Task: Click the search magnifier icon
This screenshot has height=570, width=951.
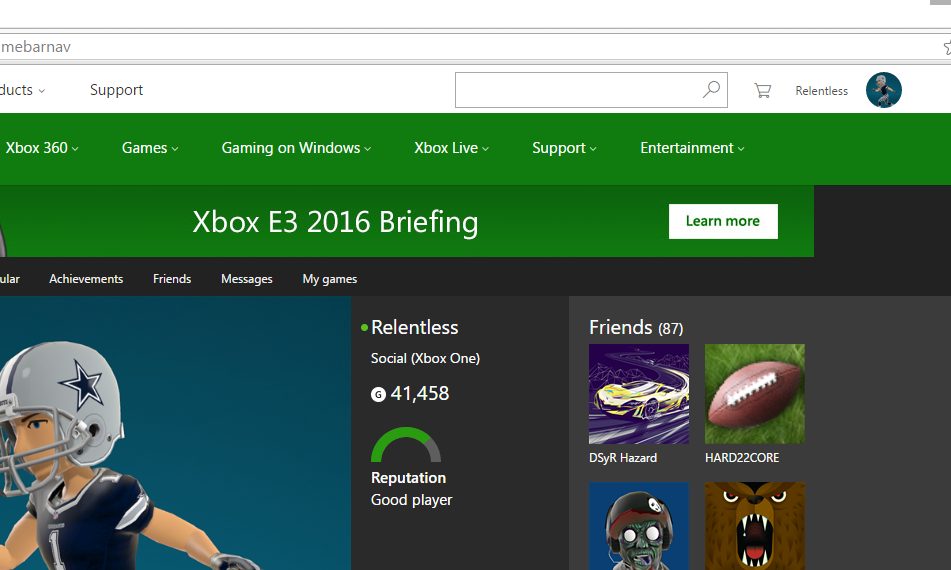Action: [711, 90]
